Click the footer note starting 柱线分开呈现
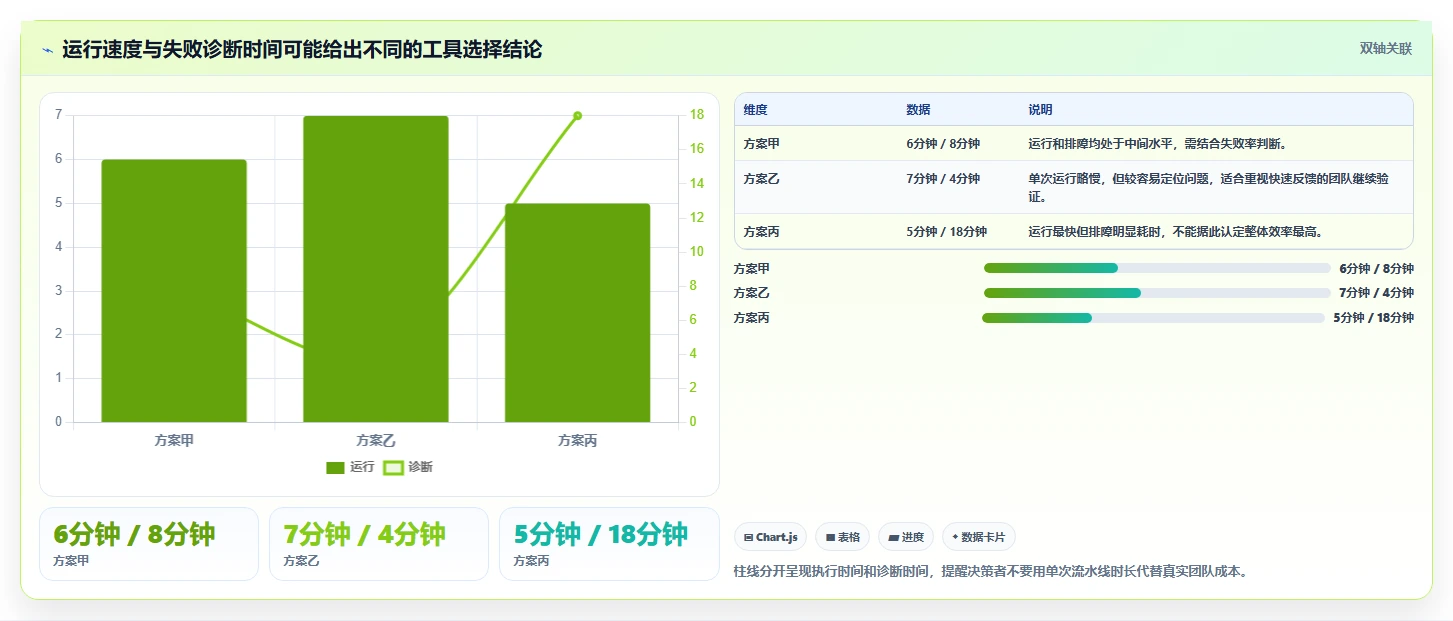Image resolution: width=1453 pixels, height=621 pixels. (x=991, y=572)
